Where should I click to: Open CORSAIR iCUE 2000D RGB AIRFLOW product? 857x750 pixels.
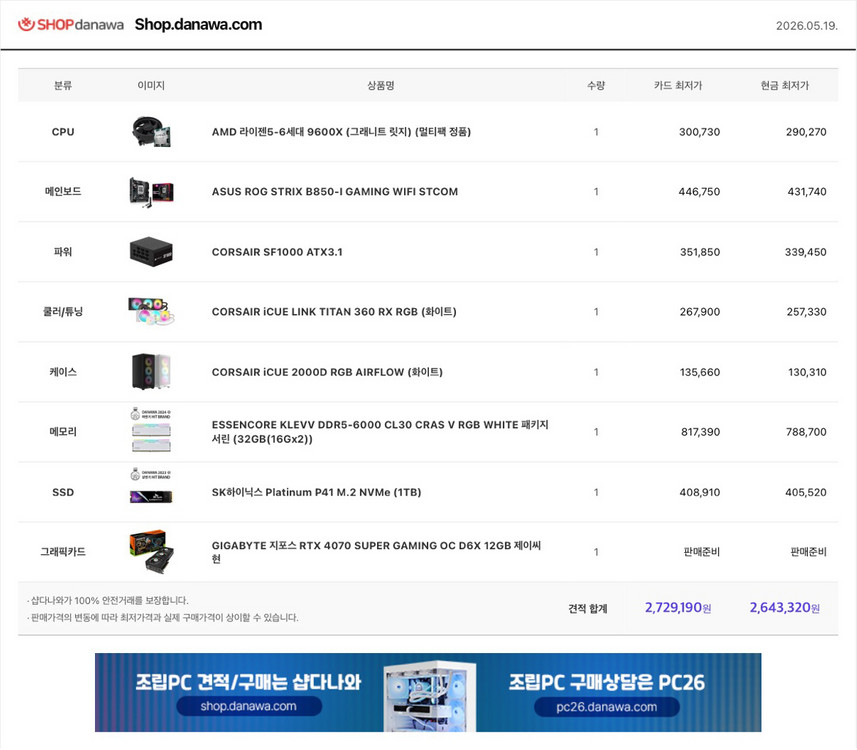[x=327, y=372]
